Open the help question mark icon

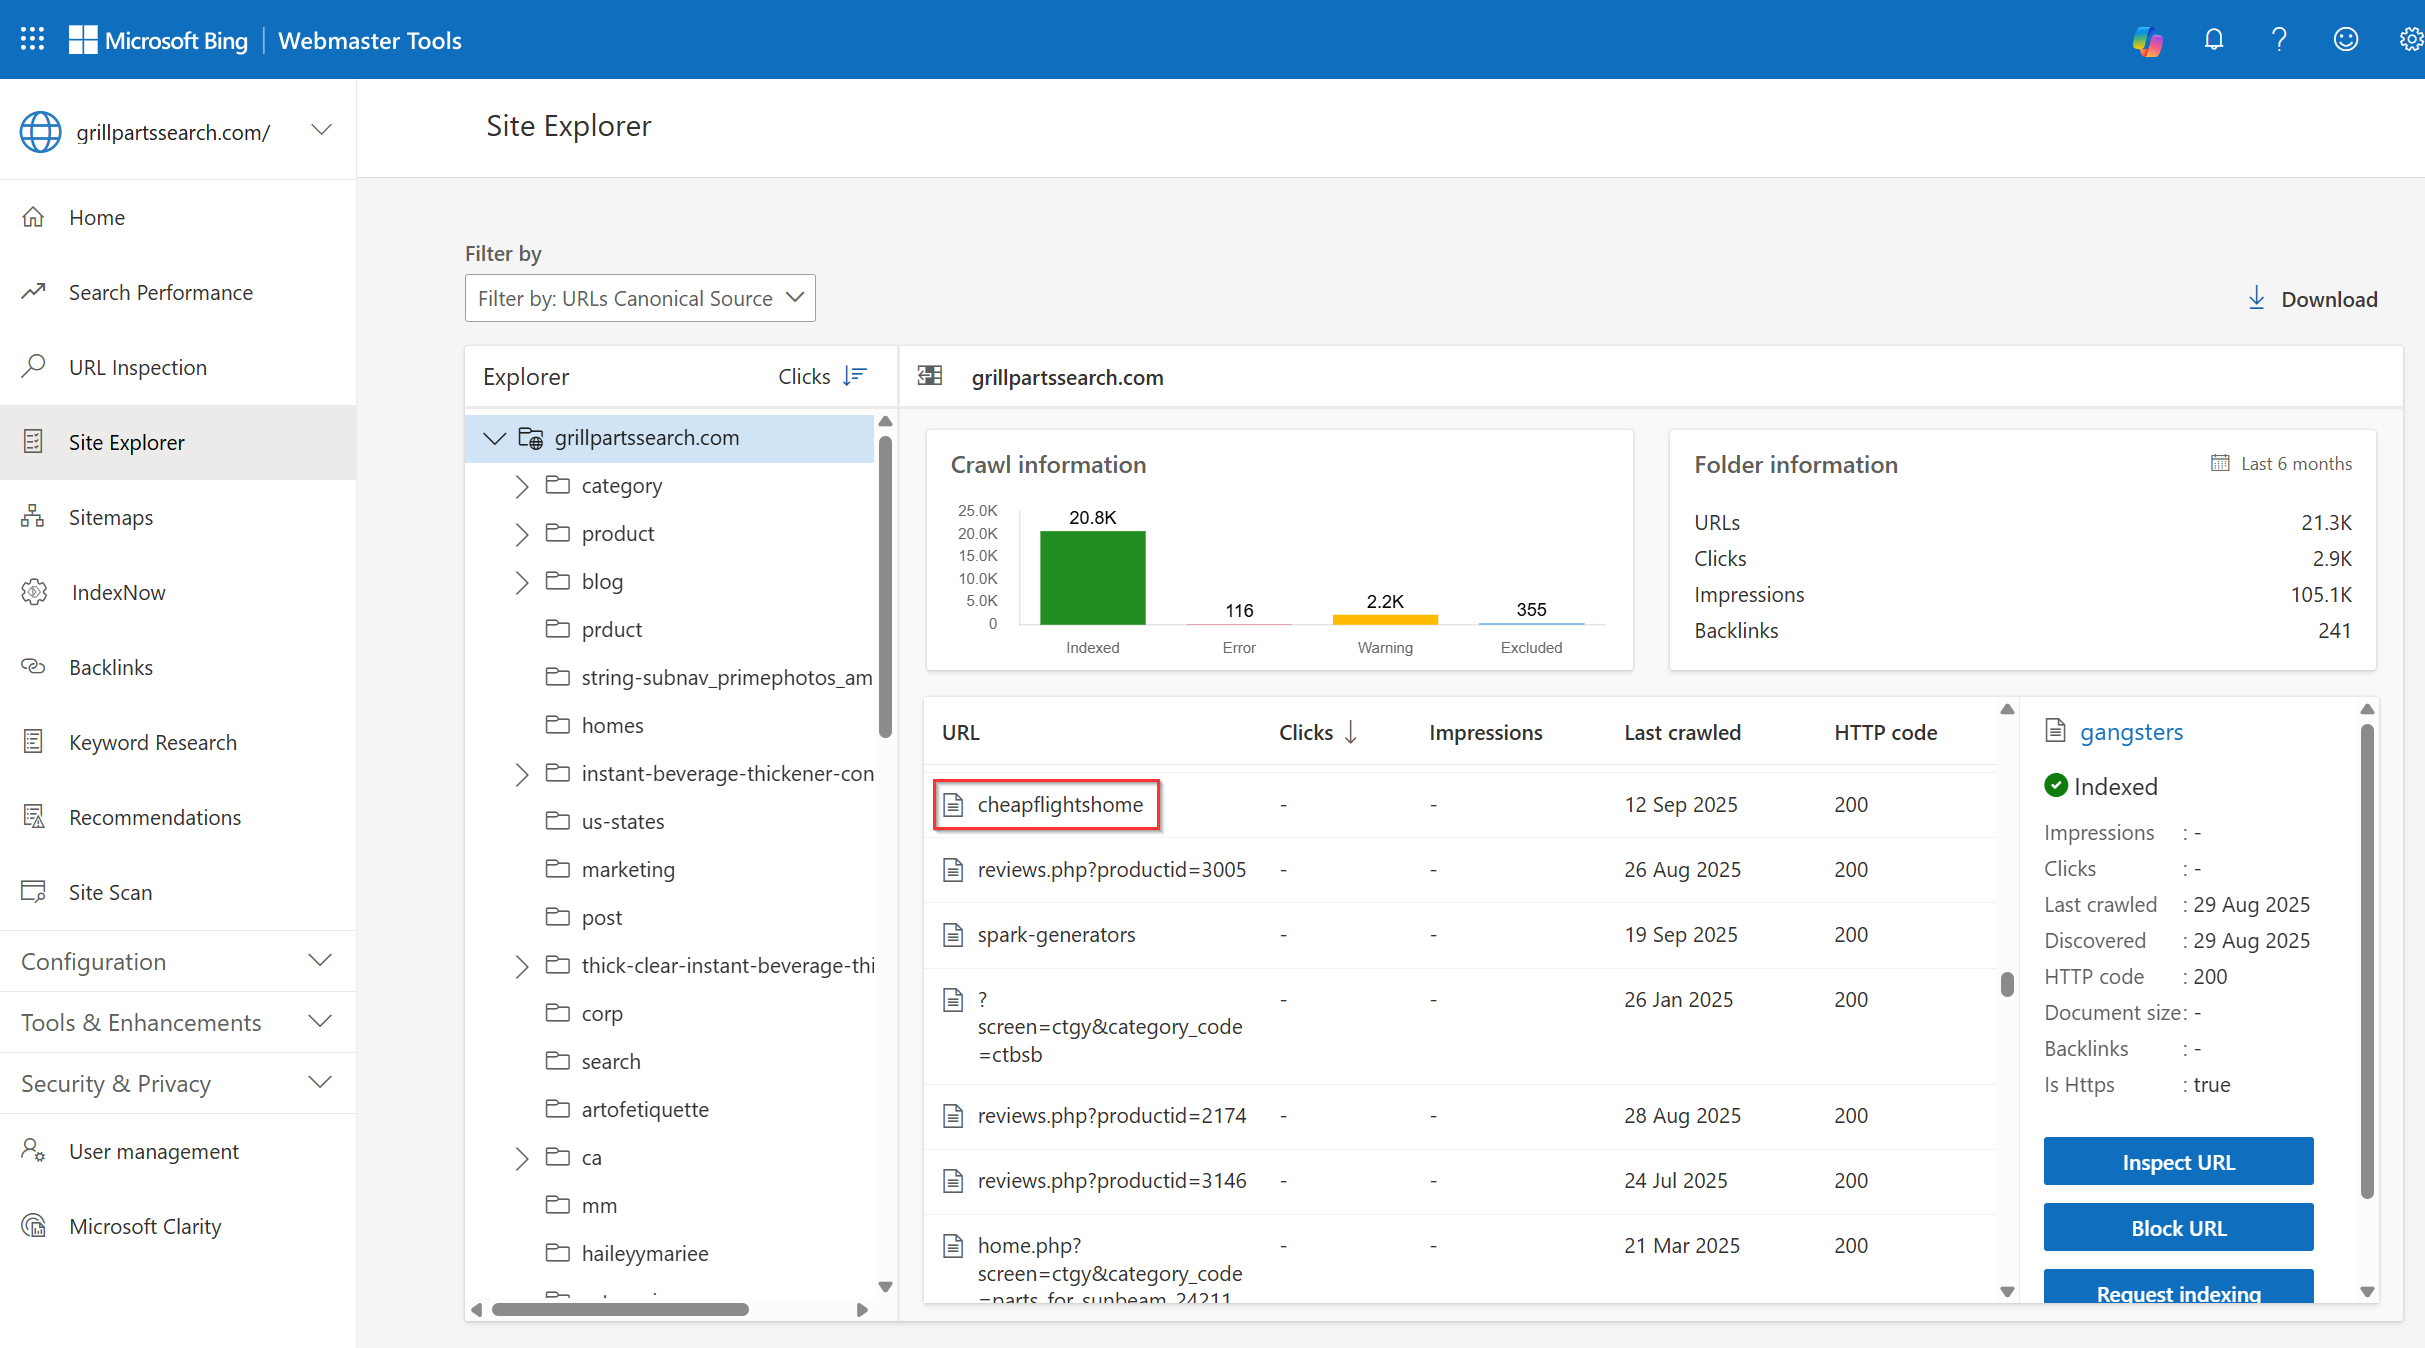(x=2279, y=40)
